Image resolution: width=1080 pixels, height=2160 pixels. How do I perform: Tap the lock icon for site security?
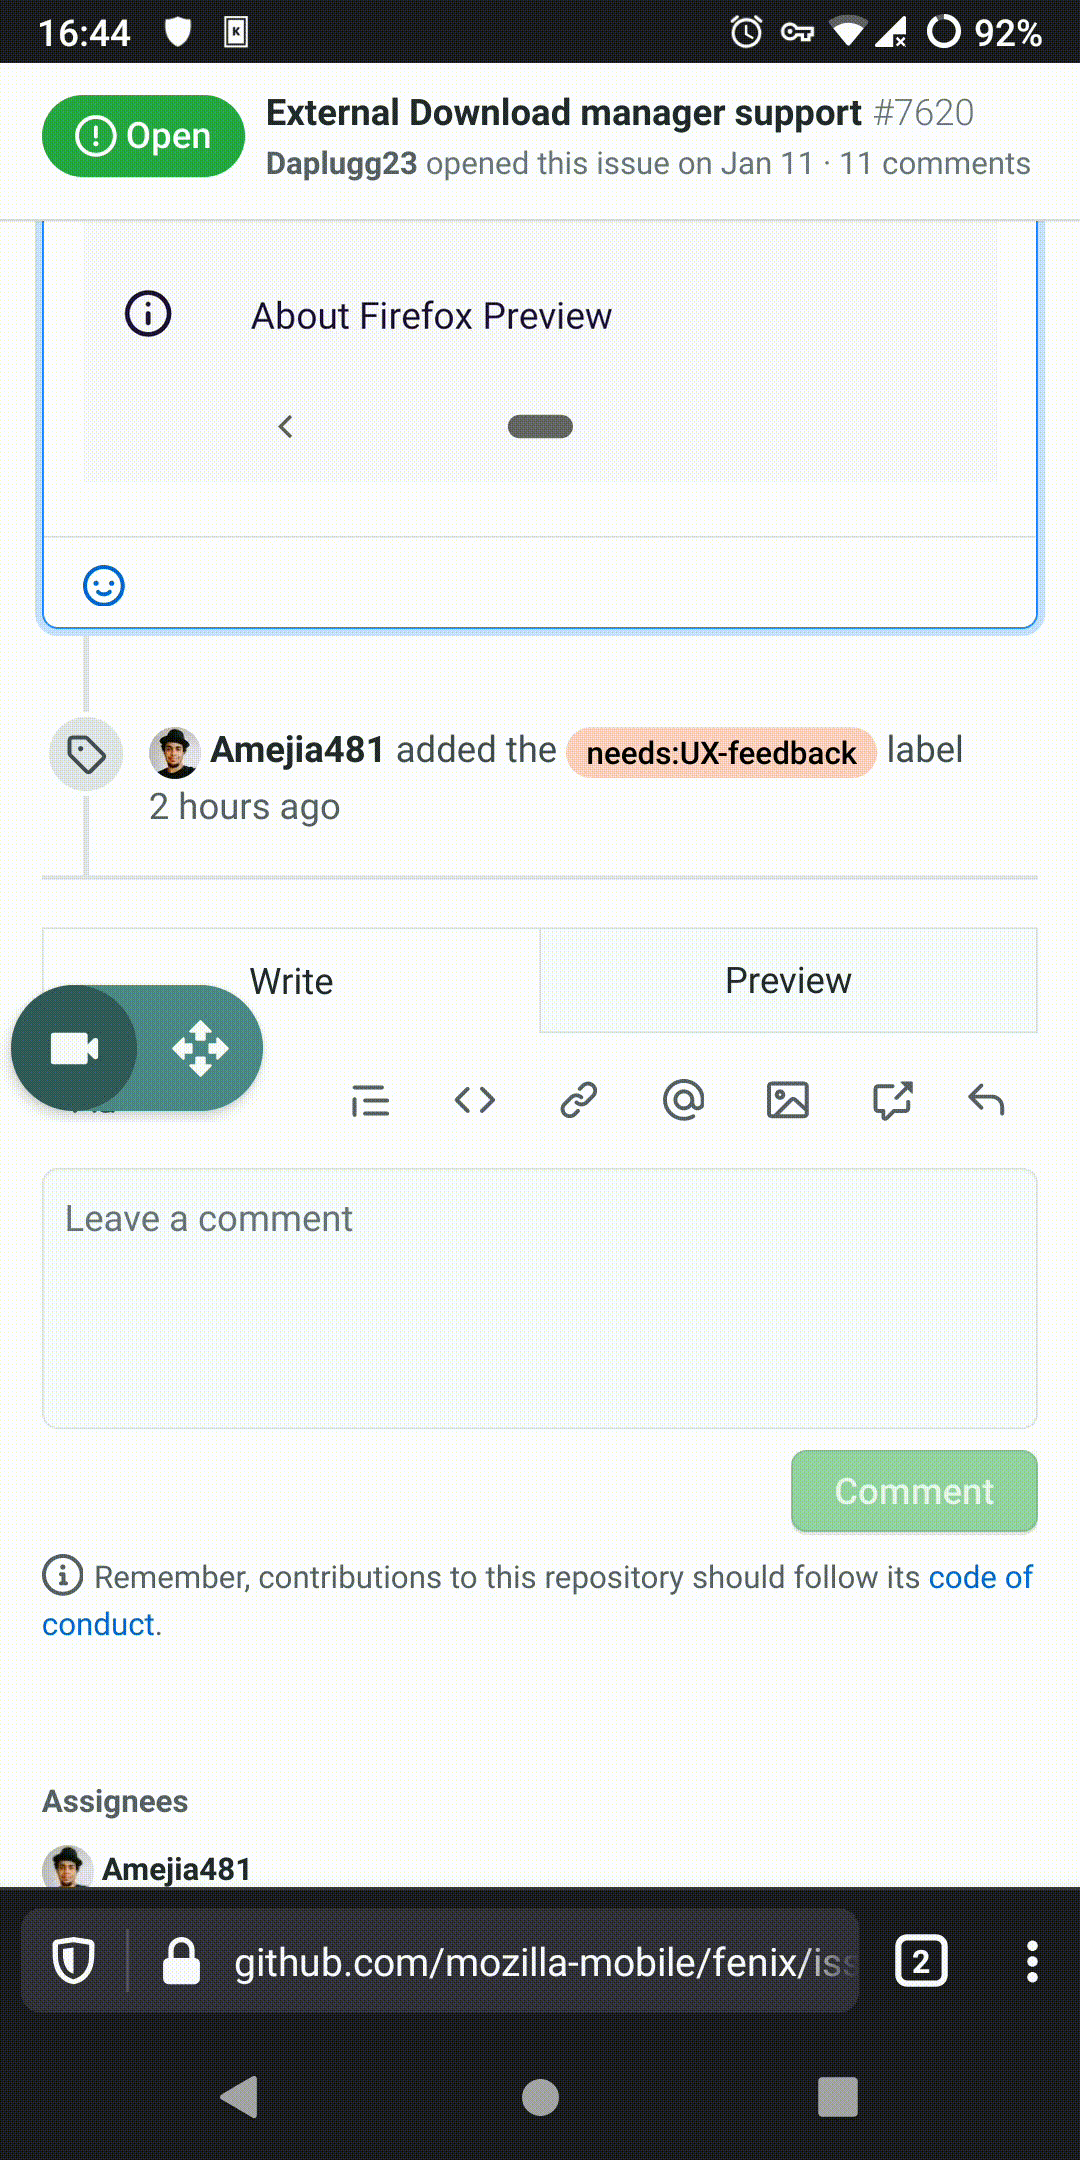pos(181,1962)
